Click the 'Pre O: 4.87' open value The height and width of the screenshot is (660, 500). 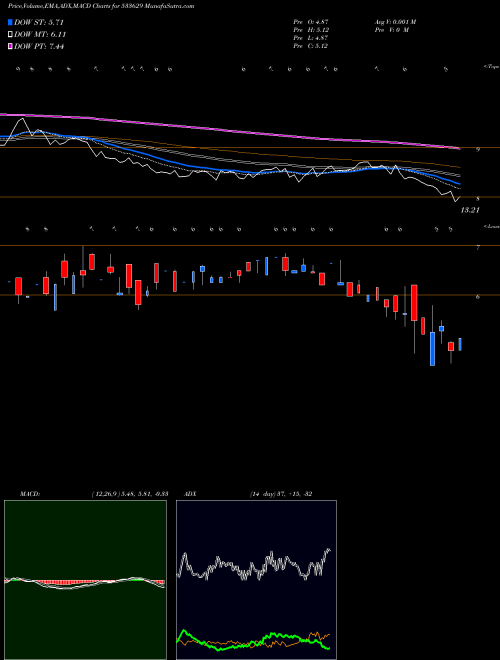(x=311, y=22)
